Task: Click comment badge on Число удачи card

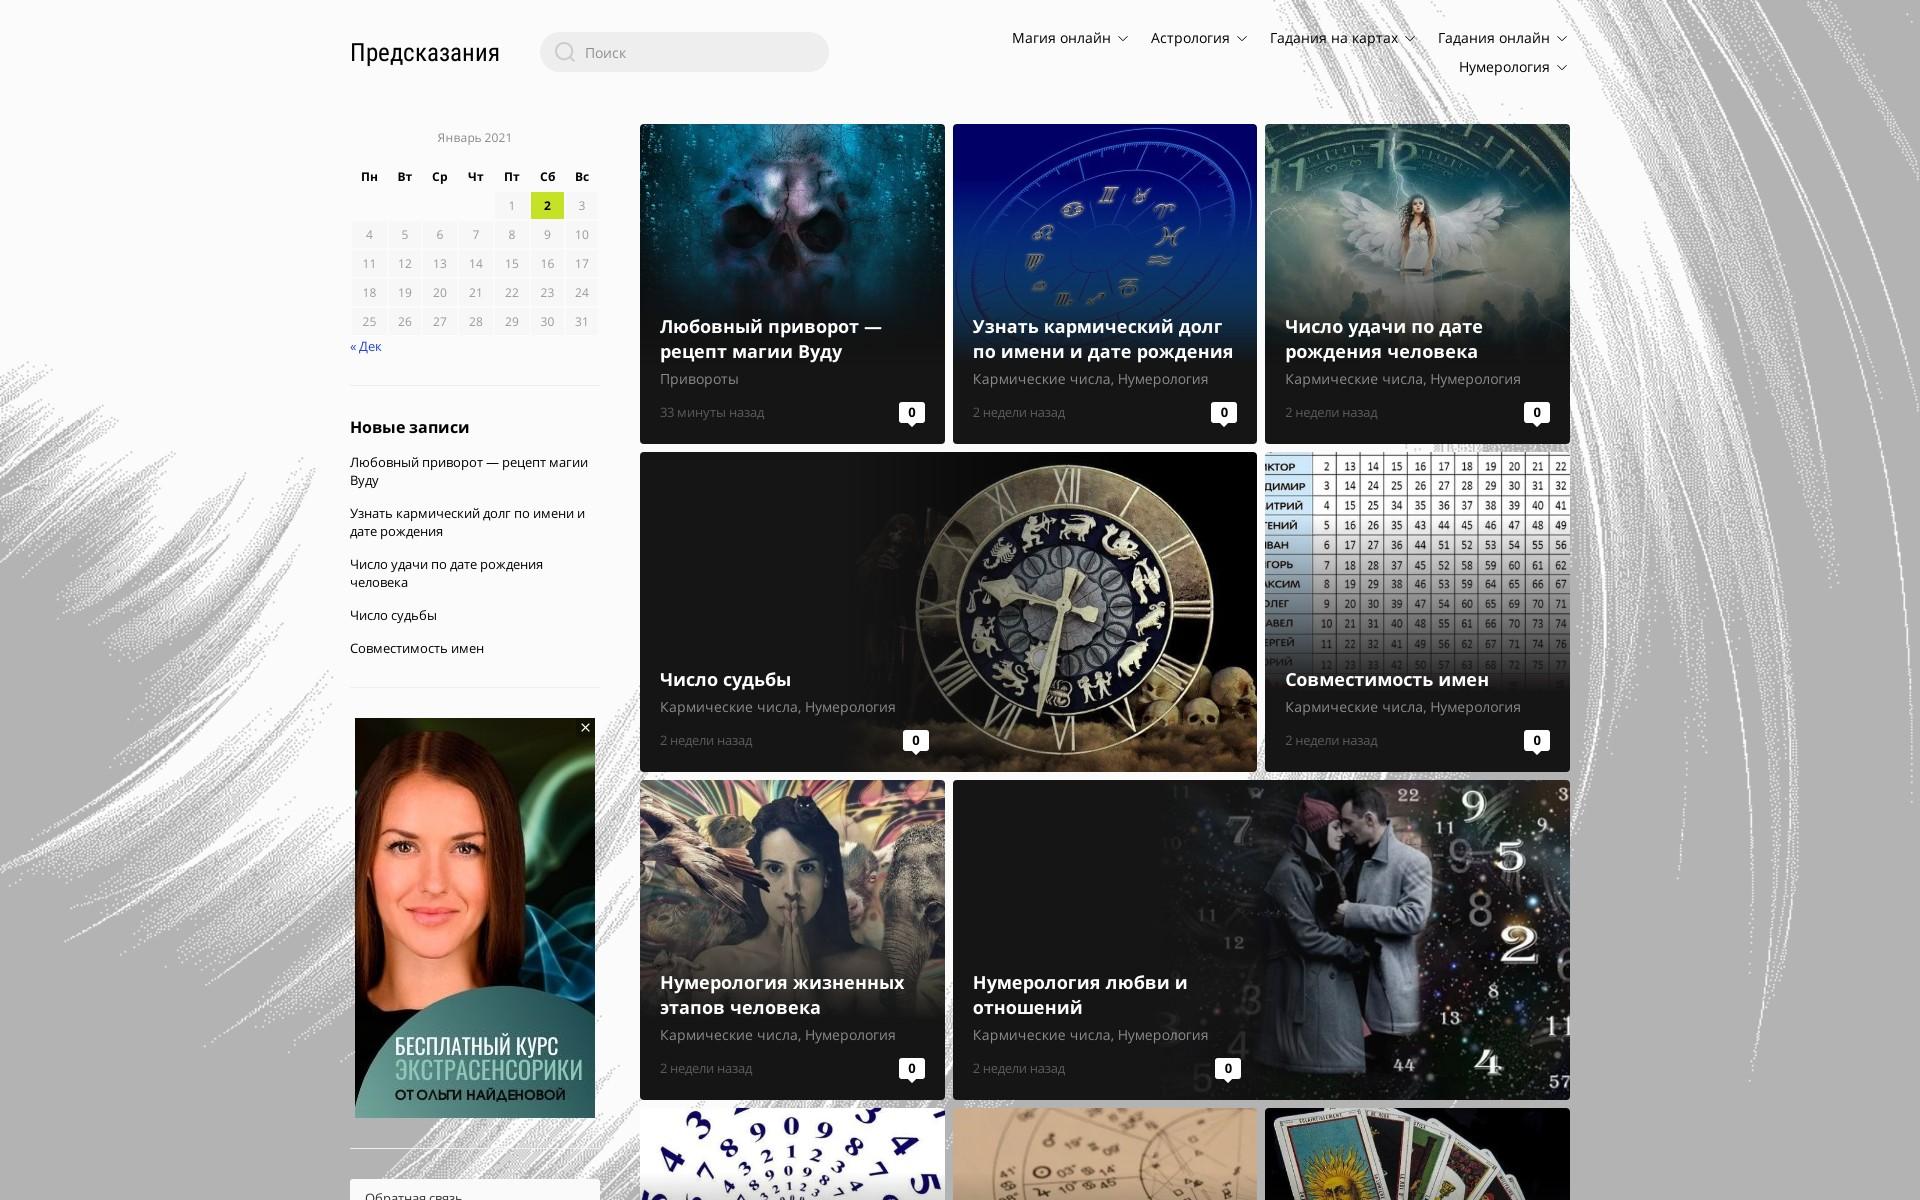Action: (1536, 412)
